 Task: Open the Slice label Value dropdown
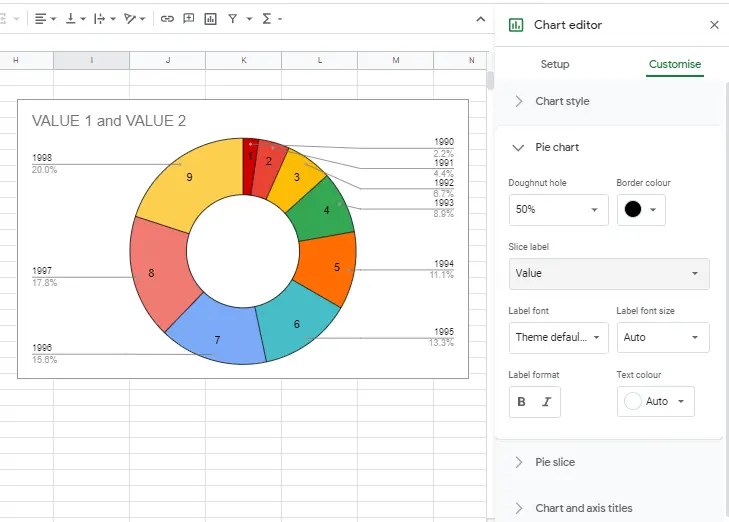click(x=609, y=273)
